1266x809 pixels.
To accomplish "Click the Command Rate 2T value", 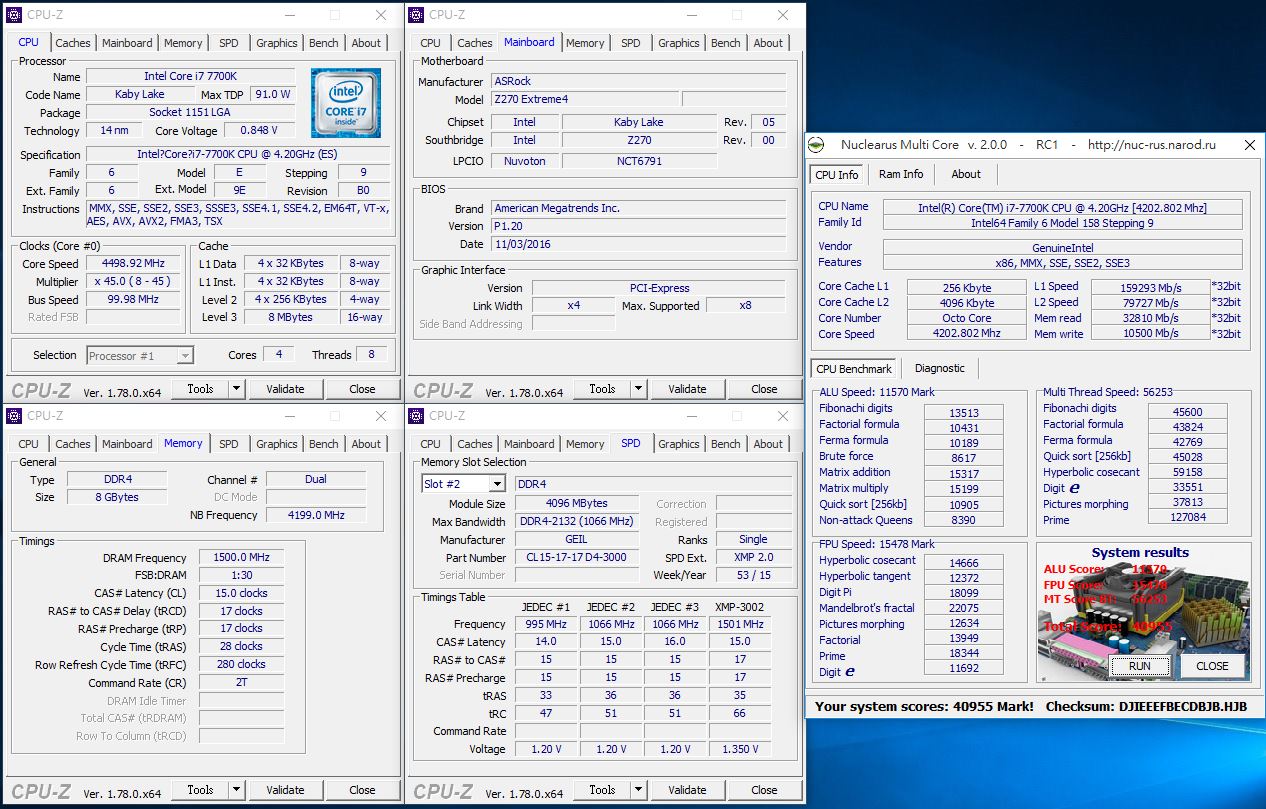I will tap(240, 683).
